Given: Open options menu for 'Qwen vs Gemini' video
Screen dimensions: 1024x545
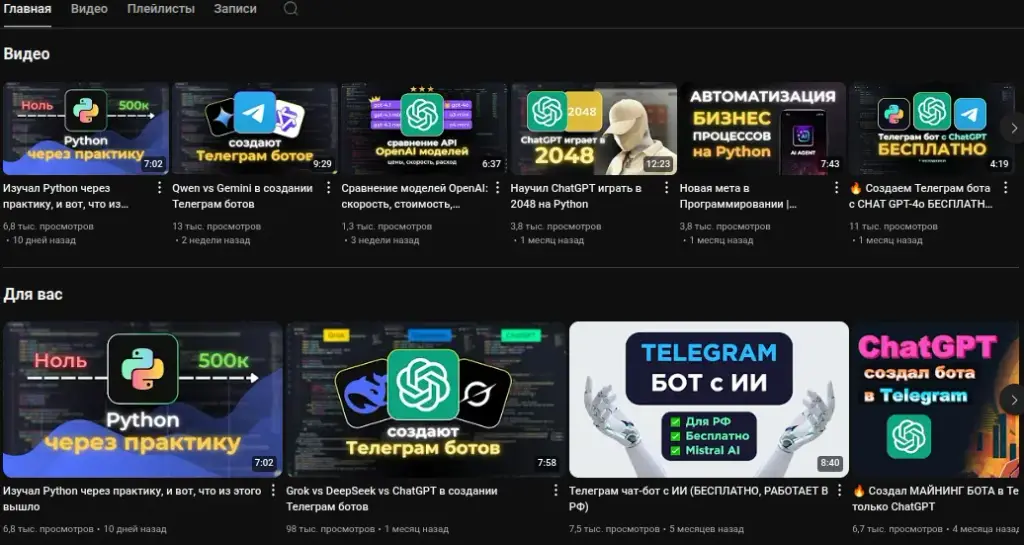Looking at the screenshot, I should click(x=328, y=188).
